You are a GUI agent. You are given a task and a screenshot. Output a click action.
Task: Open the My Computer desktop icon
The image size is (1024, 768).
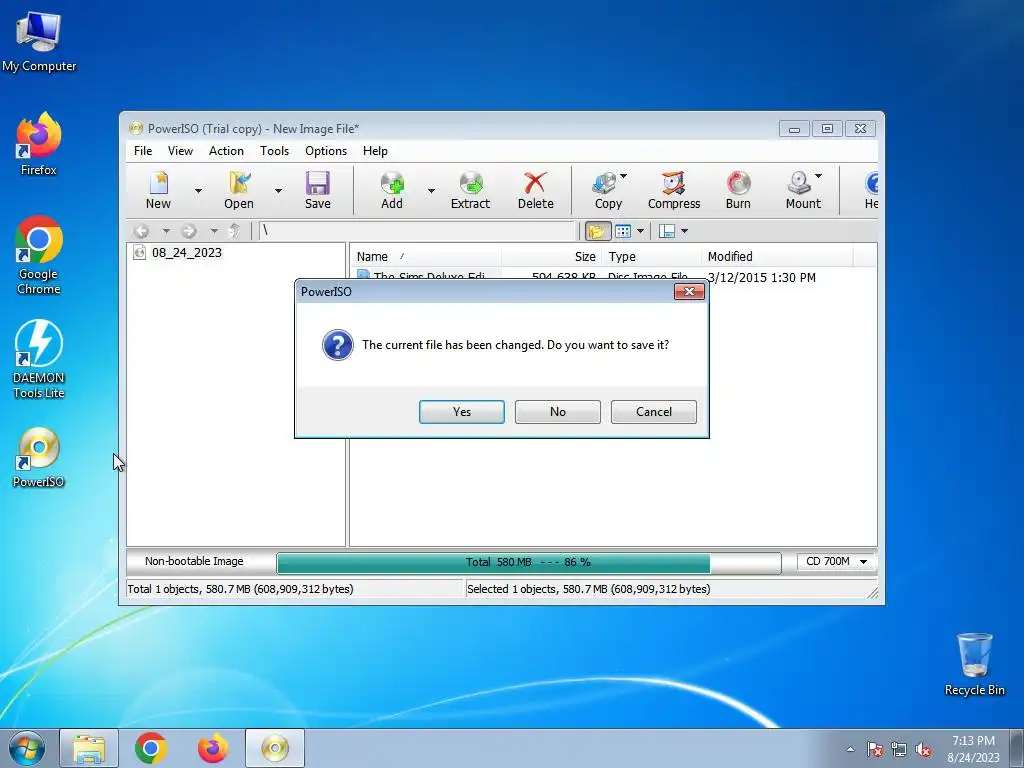tap(39, 41)
